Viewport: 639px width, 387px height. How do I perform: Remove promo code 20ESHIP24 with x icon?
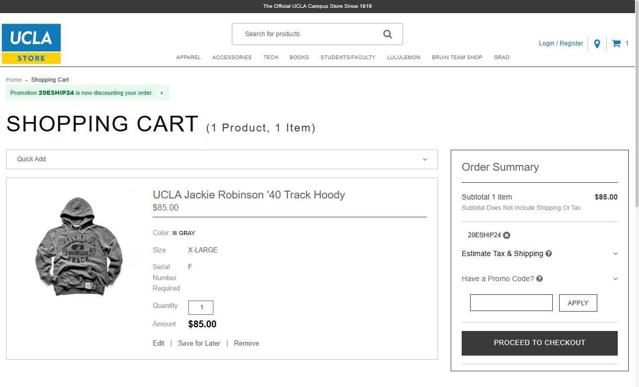[x=507, y=235]
